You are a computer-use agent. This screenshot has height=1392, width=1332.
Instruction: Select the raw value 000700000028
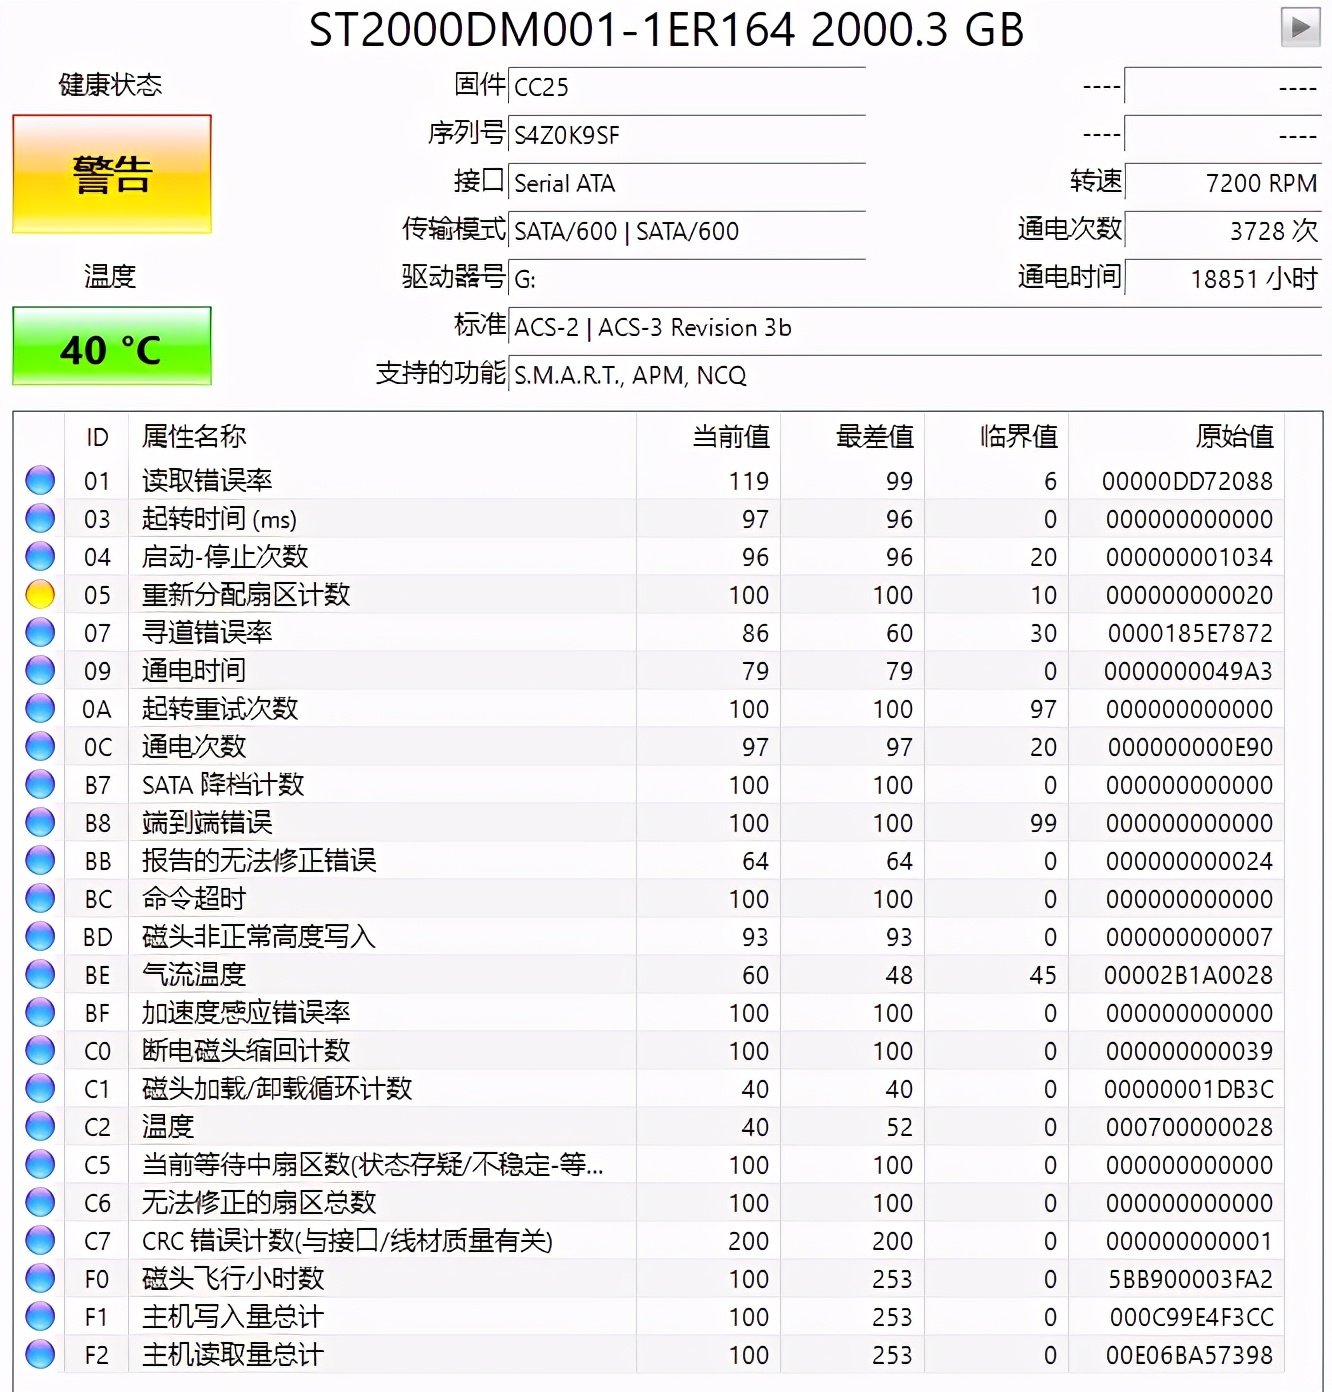(x=1189, y=1127)
